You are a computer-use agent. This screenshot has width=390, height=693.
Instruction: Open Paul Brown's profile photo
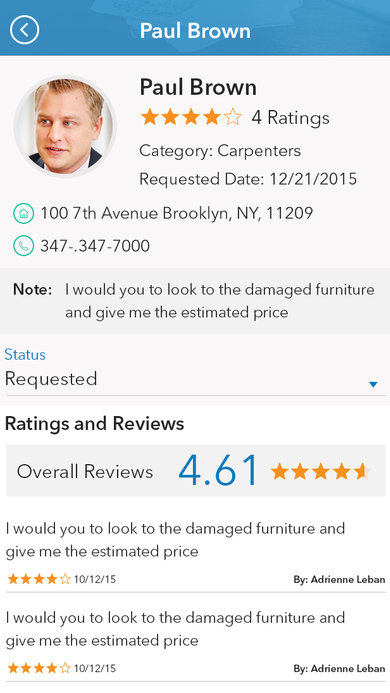click(x=65, y=126)
